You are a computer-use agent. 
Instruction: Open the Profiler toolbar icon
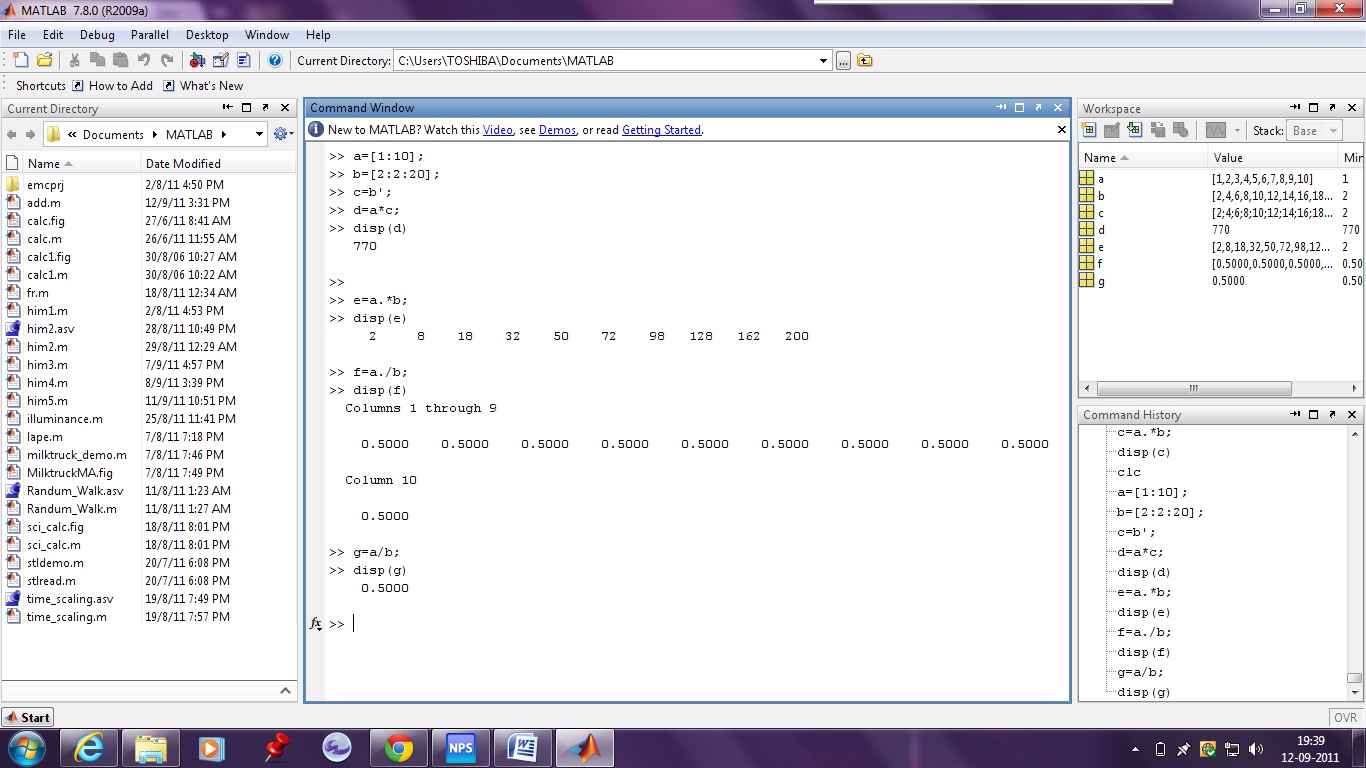[244, 60]
